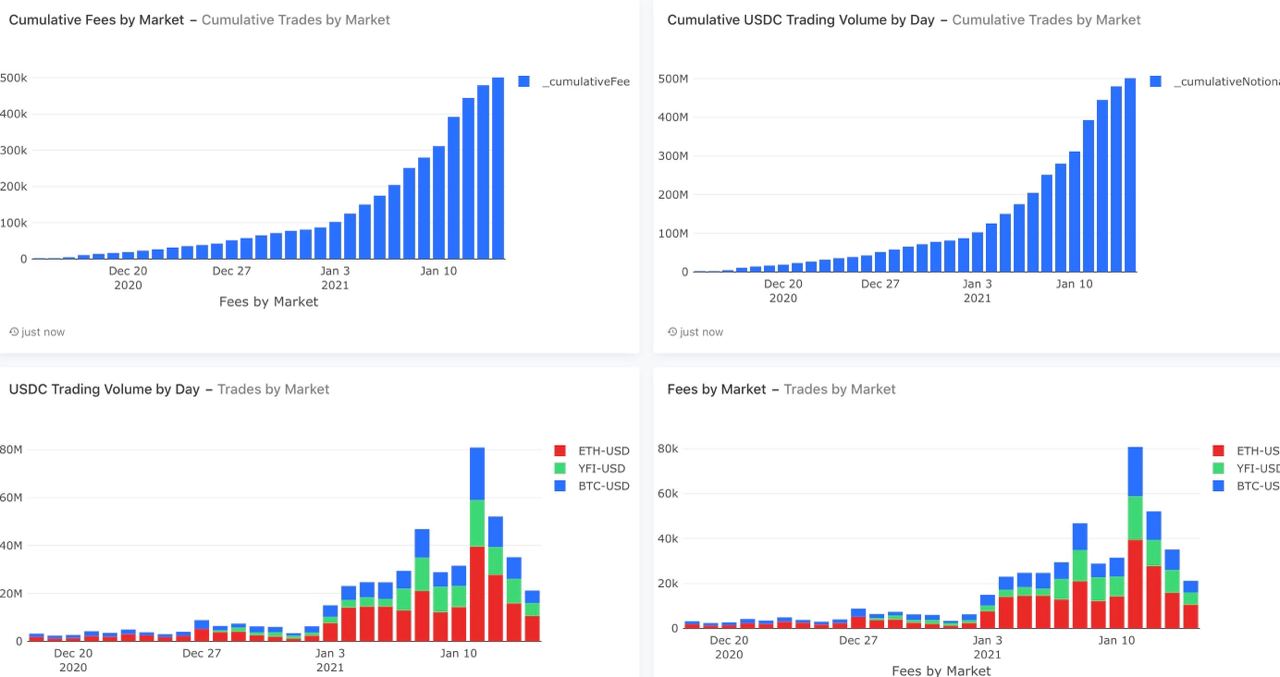Open the Cumulative Fees by Market widget title
This screenshot has height=677, width=1280.
97,20
